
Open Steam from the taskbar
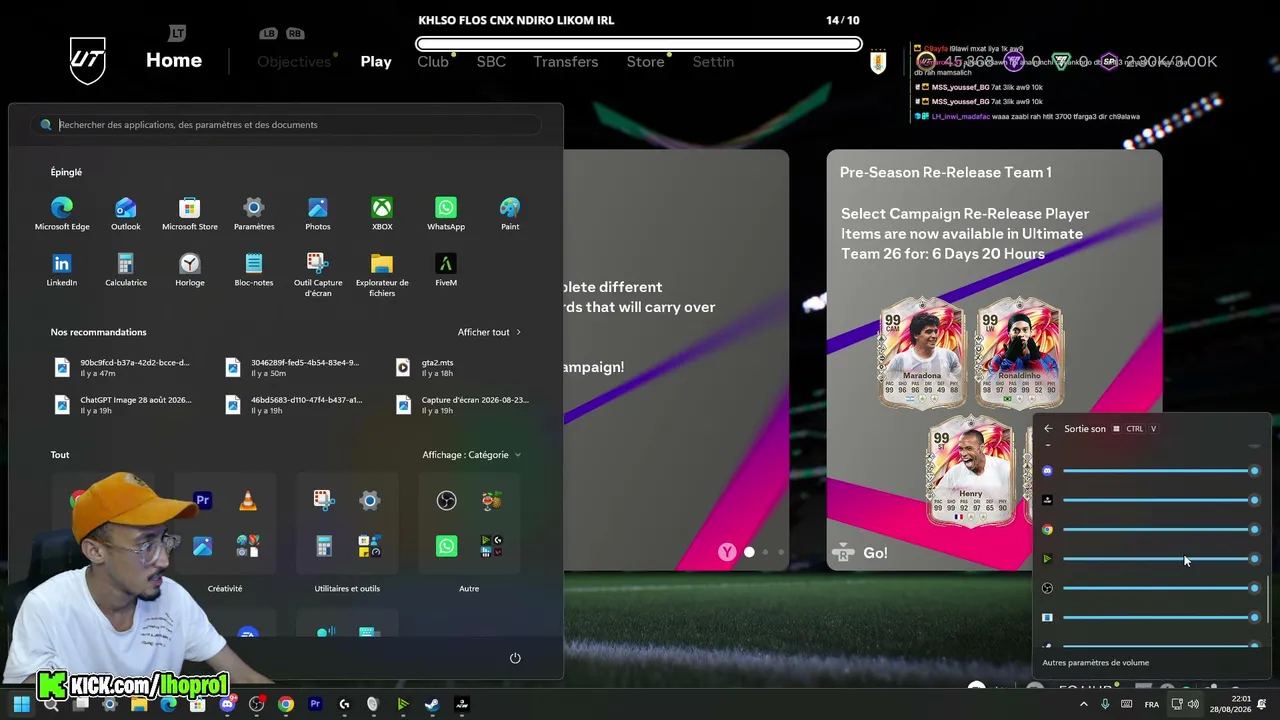(432, 704)
